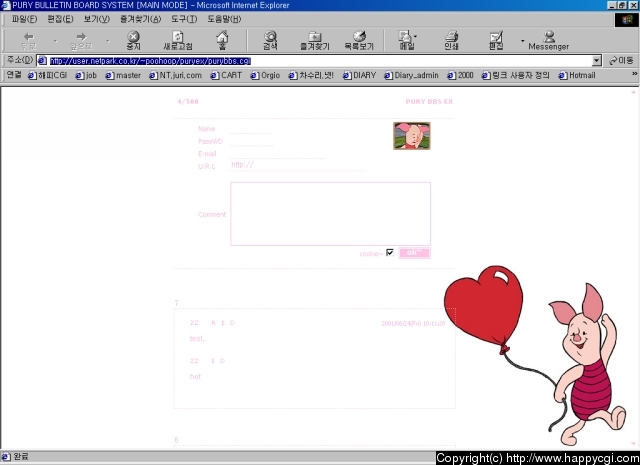Click inside the PassWD input field

(x=251, y=141)
